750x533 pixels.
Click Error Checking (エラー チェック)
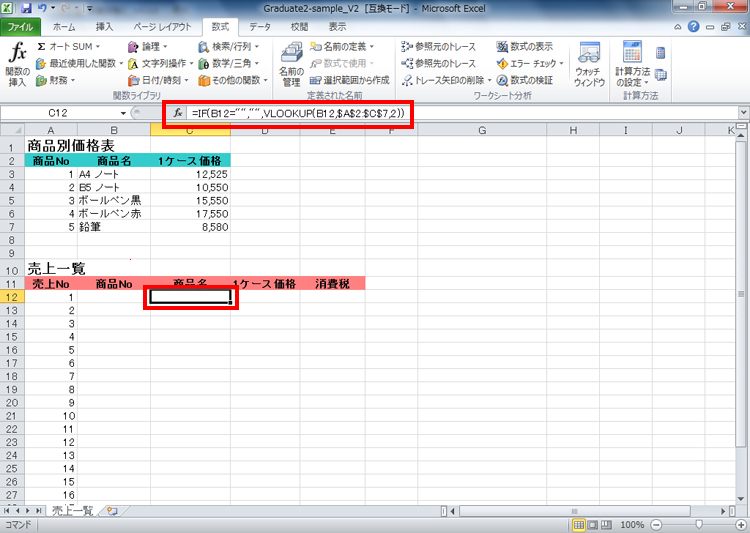click(x=530, y=63)
